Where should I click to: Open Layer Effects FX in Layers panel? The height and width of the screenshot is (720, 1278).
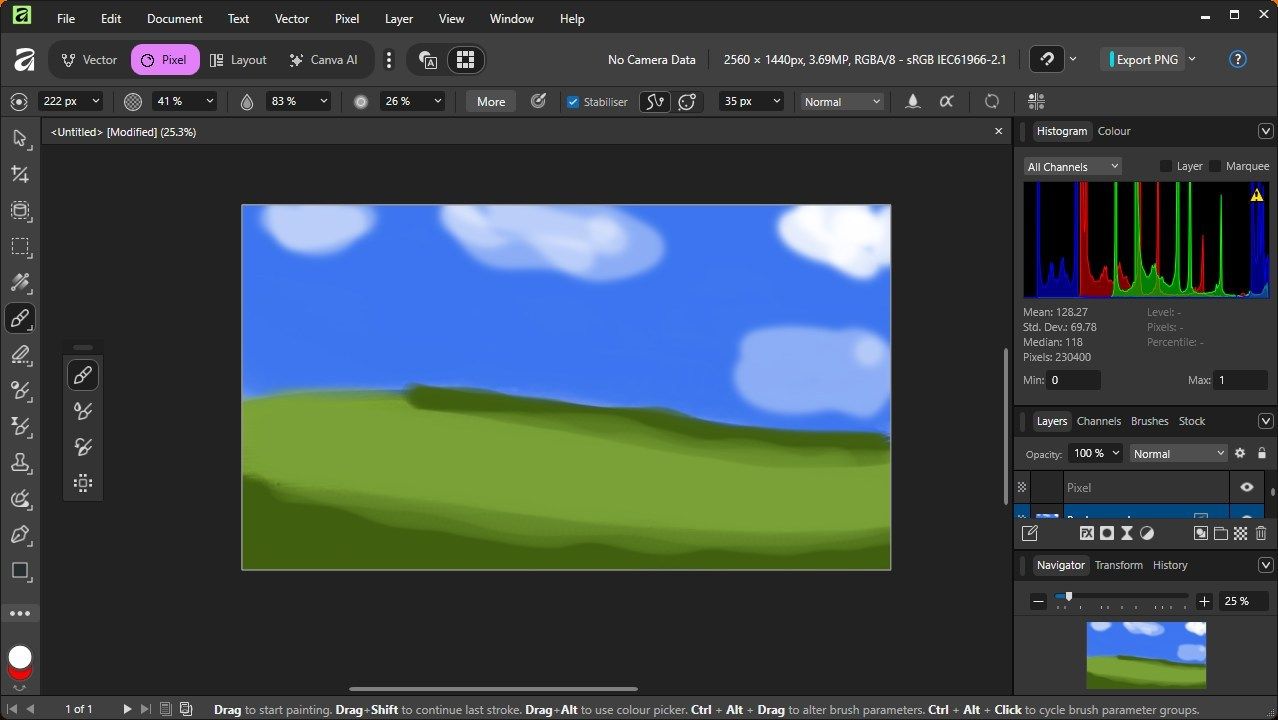[x=1087, y=534]
